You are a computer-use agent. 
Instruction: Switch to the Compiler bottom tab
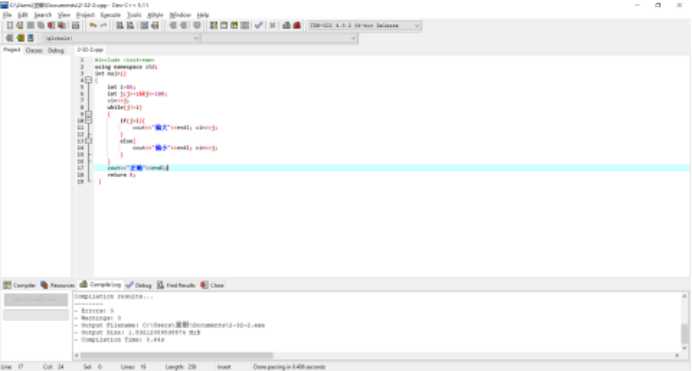click(19, 285)
